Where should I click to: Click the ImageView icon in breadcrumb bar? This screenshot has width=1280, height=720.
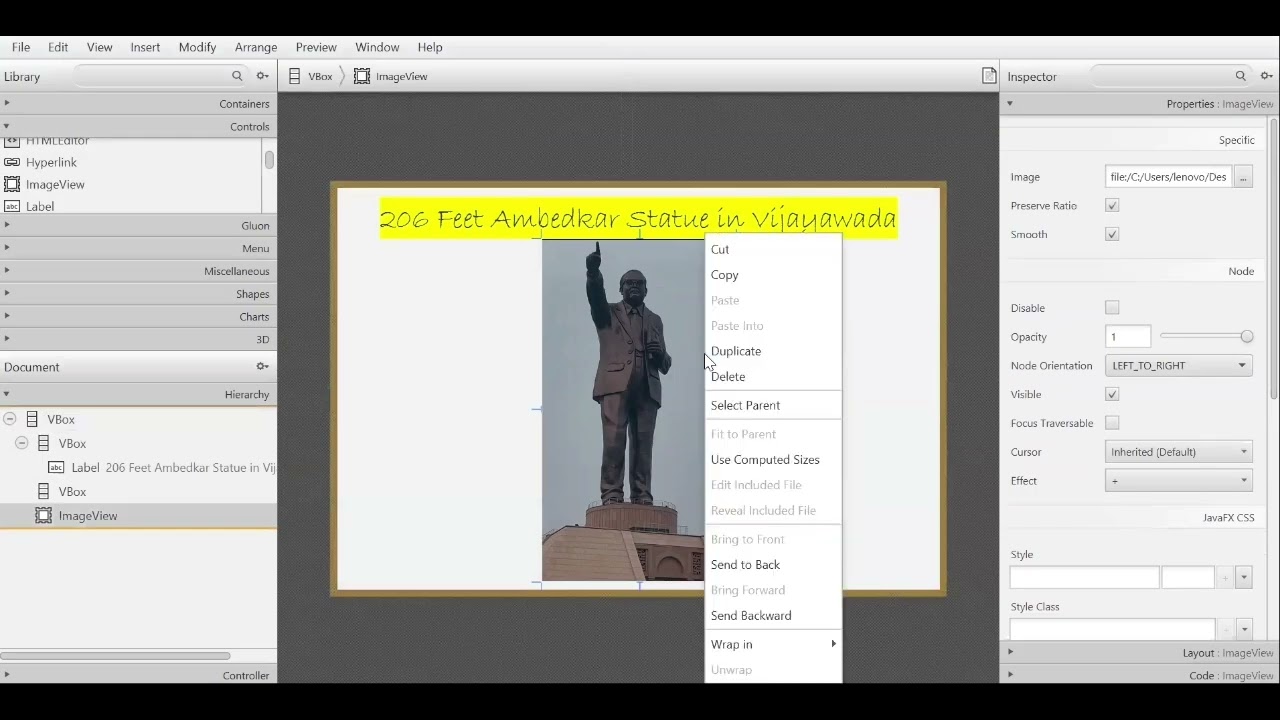coord(362,76)
